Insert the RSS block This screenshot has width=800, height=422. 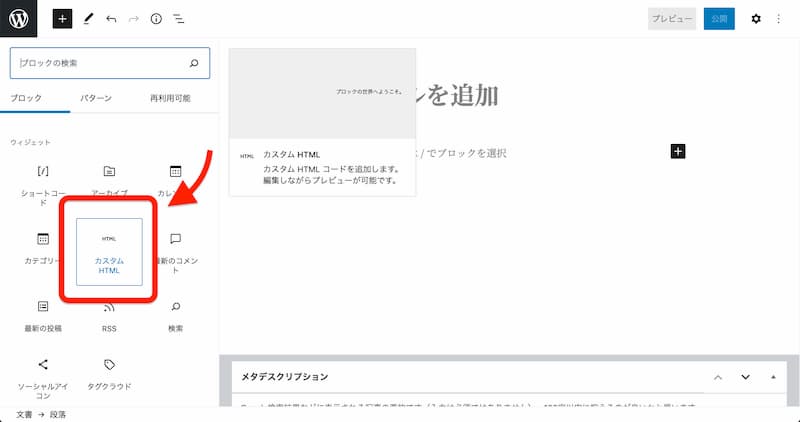click(109, 316)
